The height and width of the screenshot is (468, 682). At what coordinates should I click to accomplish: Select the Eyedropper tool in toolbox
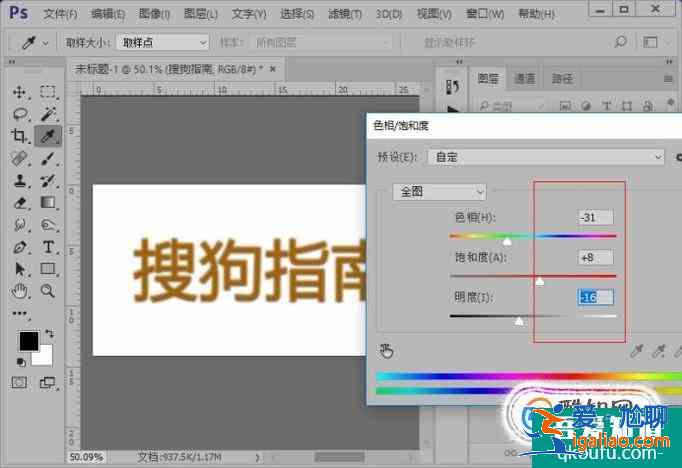[48, 136]
